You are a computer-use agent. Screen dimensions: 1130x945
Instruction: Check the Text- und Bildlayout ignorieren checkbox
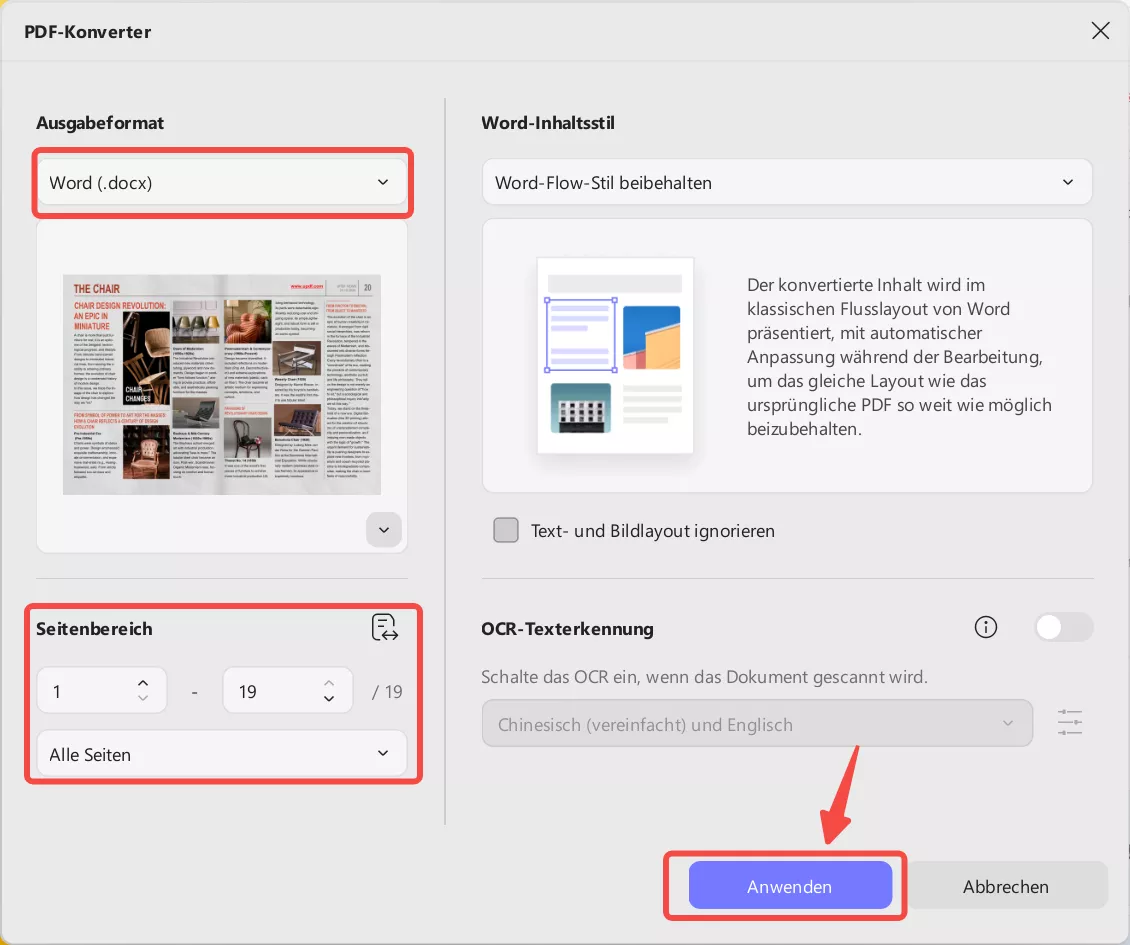pos(506,530)
